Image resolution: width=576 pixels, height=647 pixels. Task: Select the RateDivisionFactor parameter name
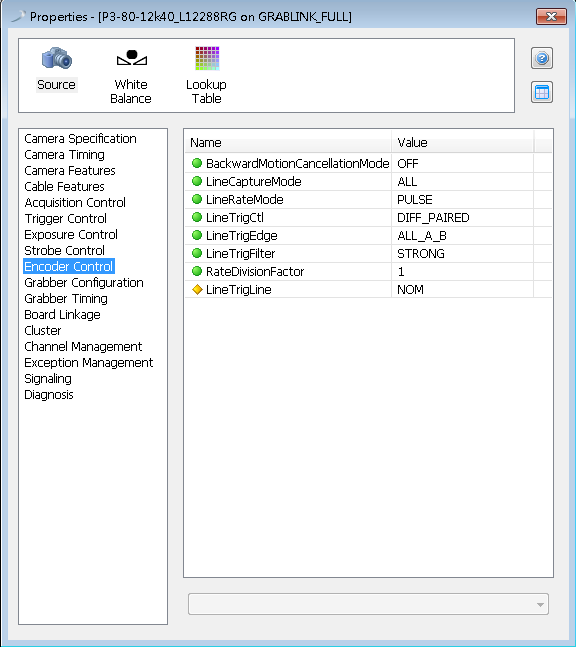[255, 272]
